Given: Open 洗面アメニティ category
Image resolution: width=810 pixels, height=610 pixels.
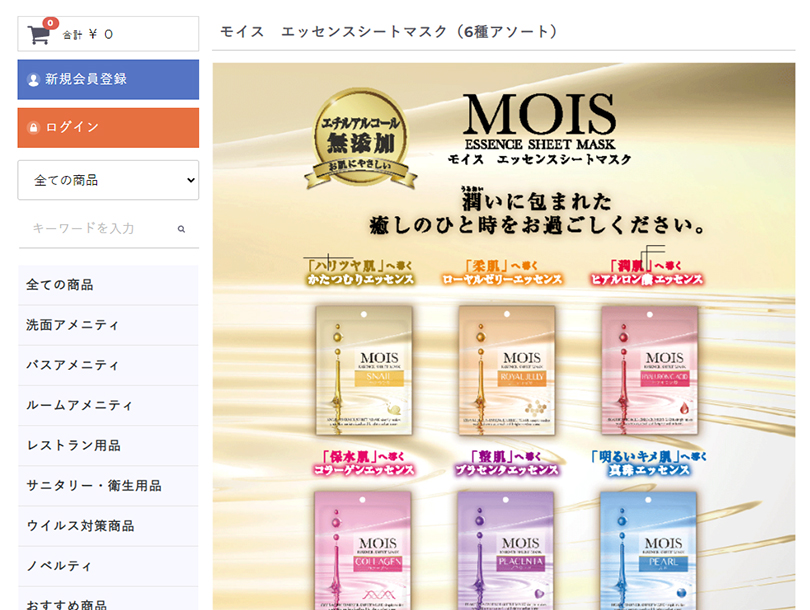Looking at the screenshot, I should (x=108, y=325).
